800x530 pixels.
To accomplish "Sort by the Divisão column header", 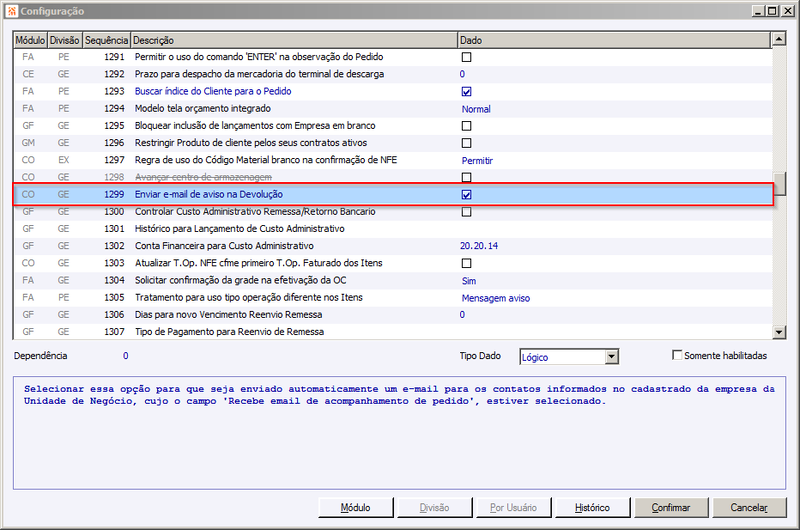I will 64,40.
